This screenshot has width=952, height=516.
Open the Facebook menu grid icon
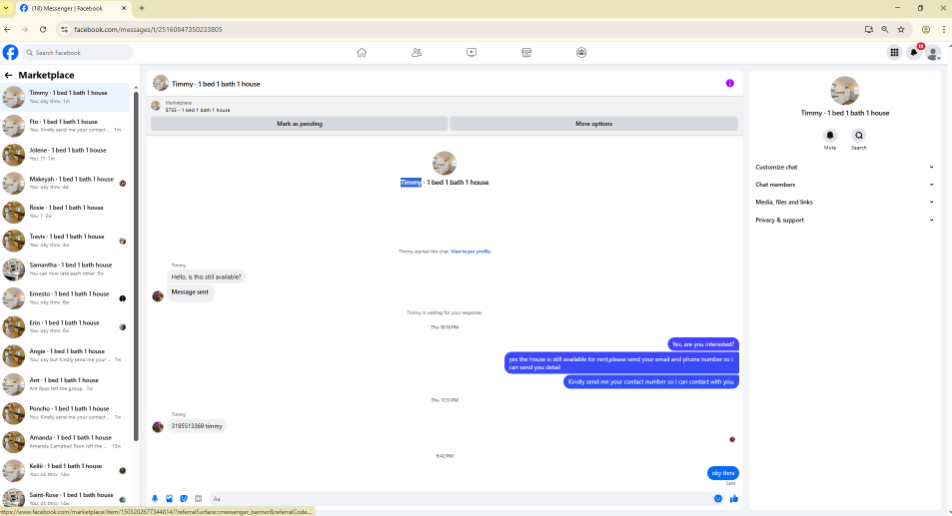pos(894,53)
